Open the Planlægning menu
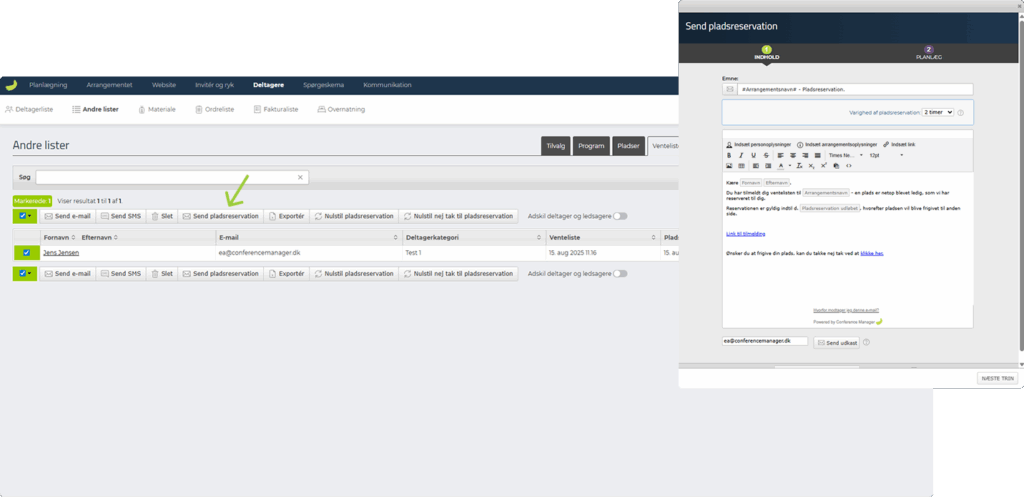 (x=48, y=85)
